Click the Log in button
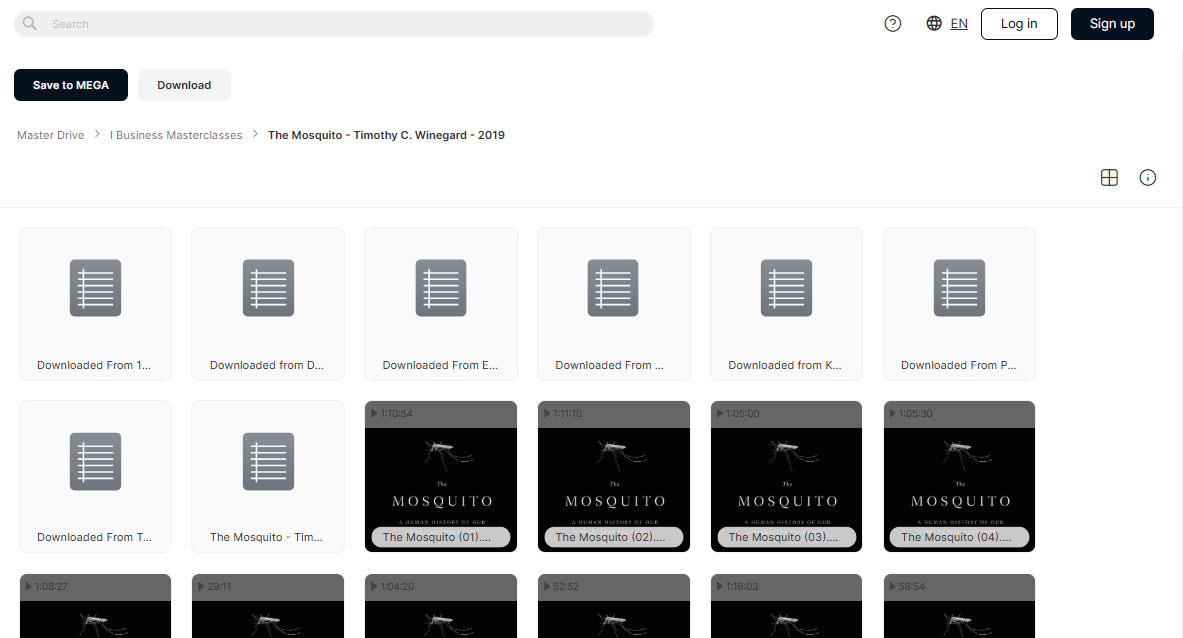The image size is (1183, 638). point(1019,24)
